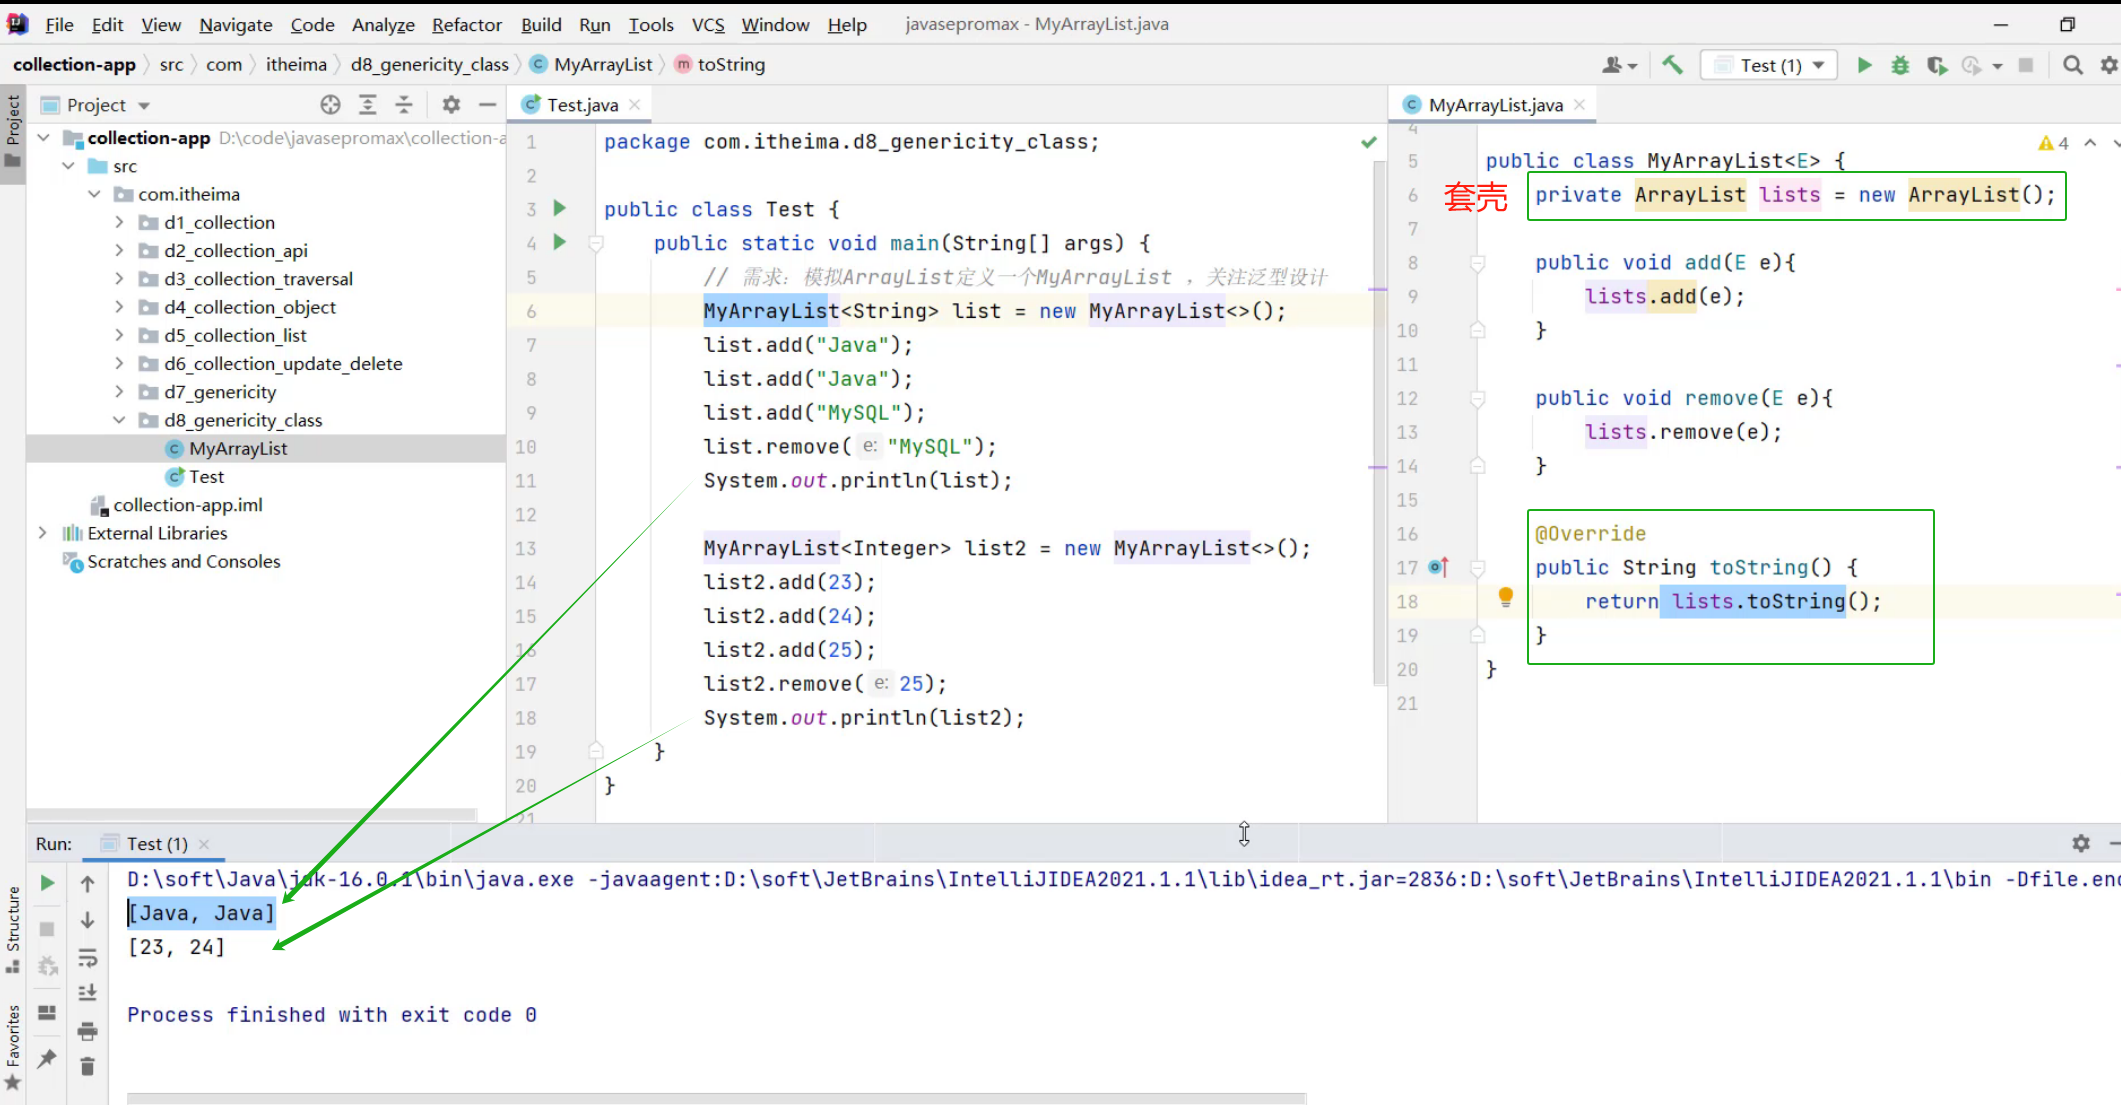Collapse the d8_genericity_class package
Image resolution: width=2121 pixels, height=1105 pixels.
point(119,420)
